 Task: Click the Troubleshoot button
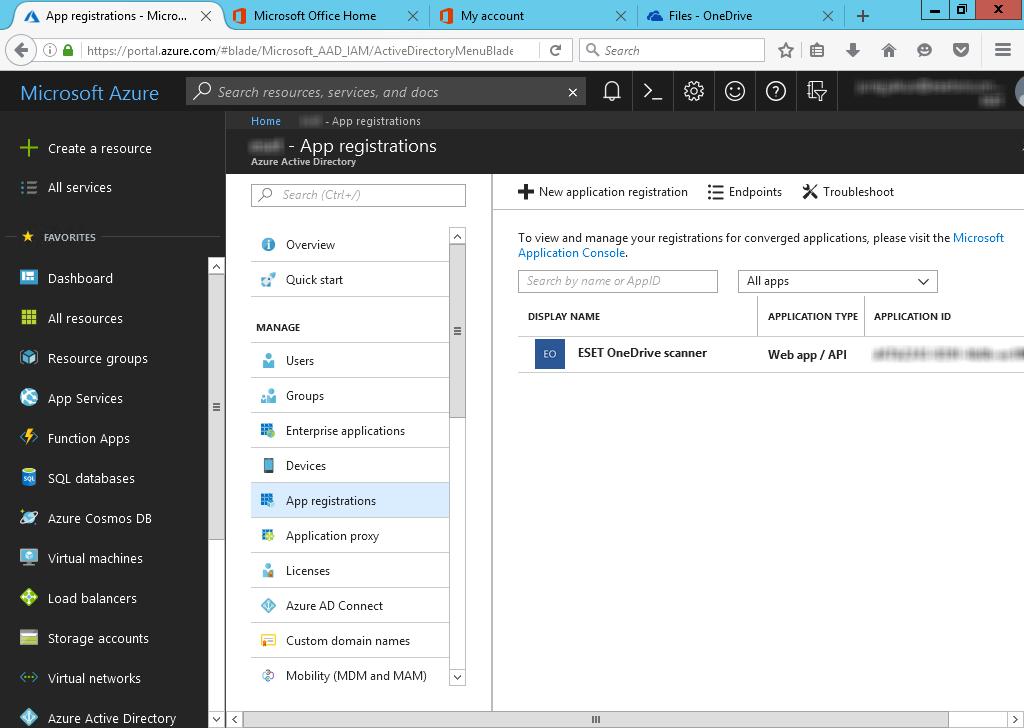pyautogui.click(x=848, y=191)
